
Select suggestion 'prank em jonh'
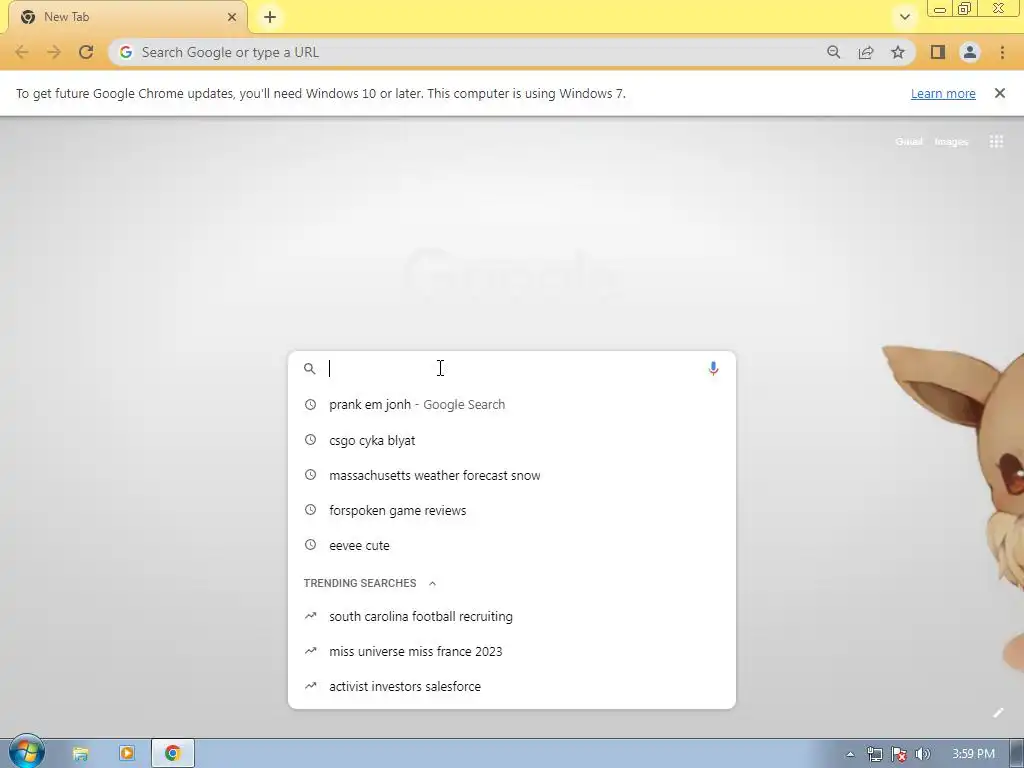511,404
